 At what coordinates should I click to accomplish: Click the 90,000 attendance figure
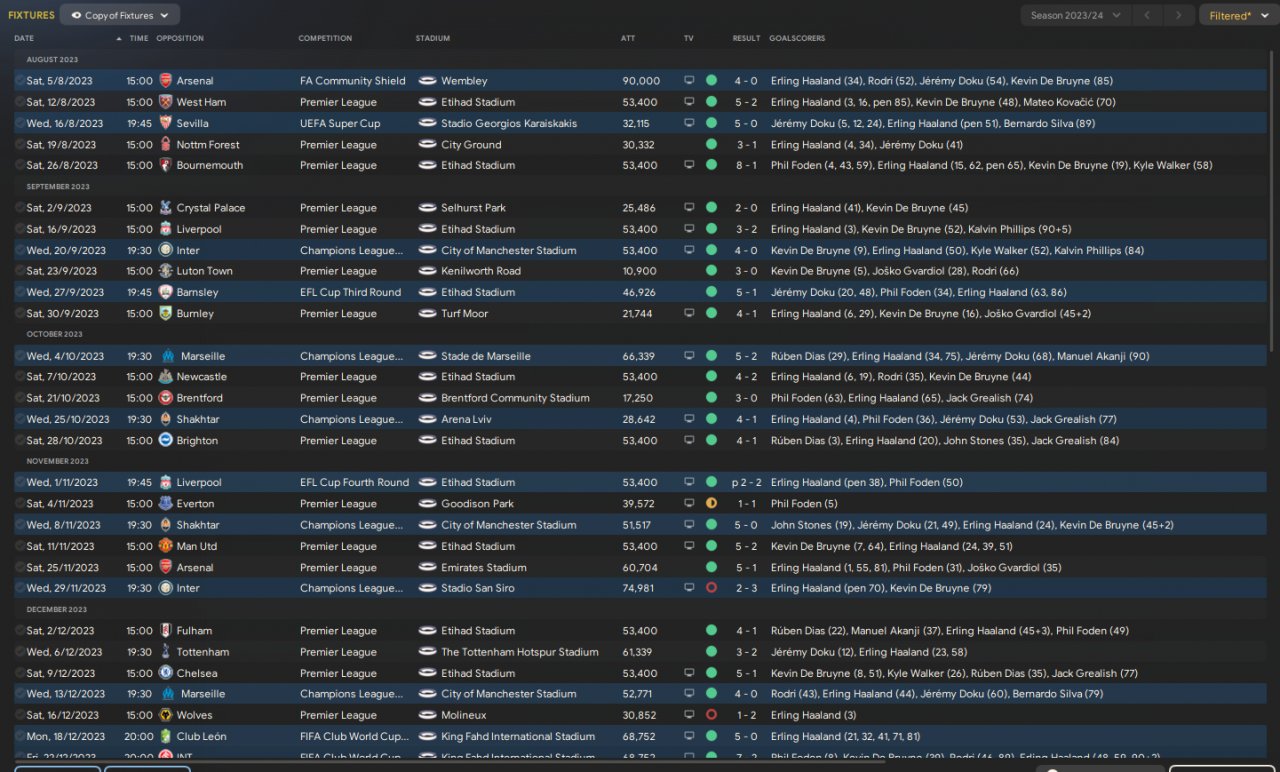[641, 81]
